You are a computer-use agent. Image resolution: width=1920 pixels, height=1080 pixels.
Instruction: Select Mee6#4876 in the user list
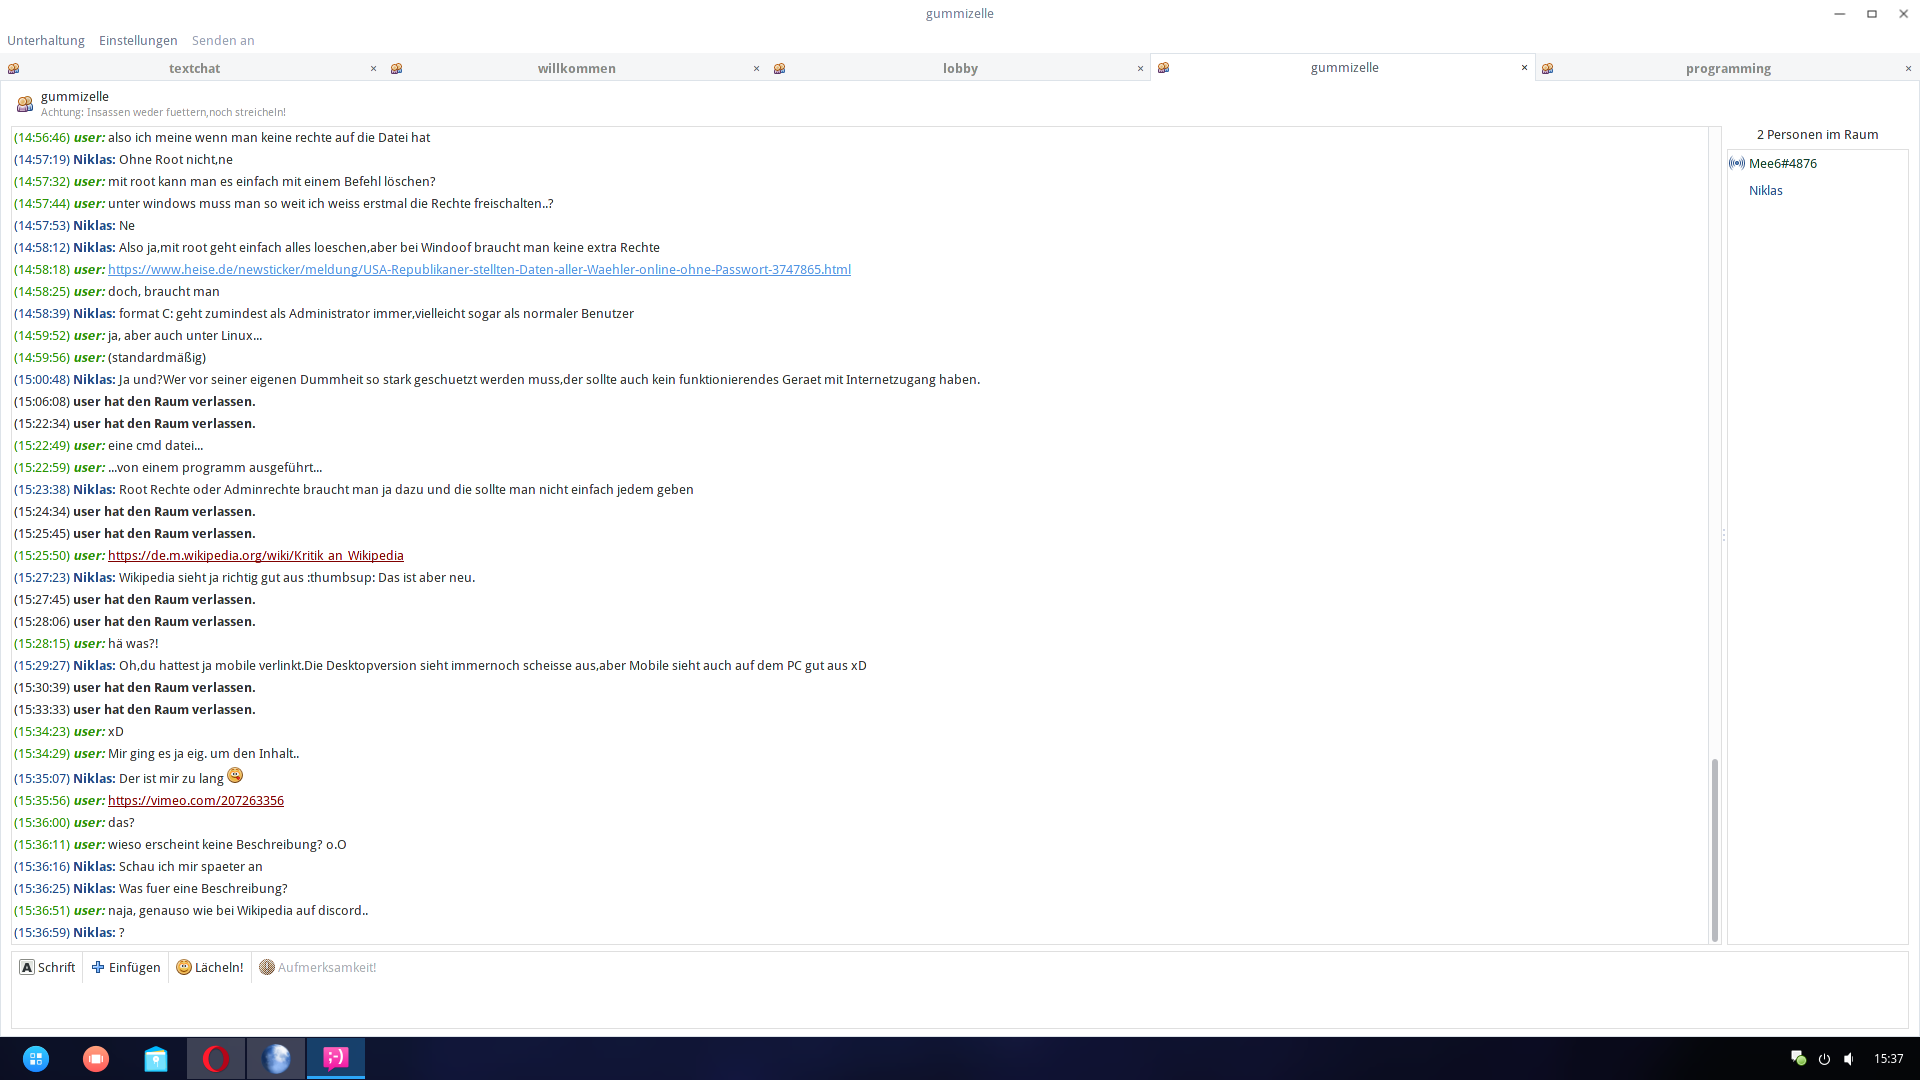click(1782, 163)
